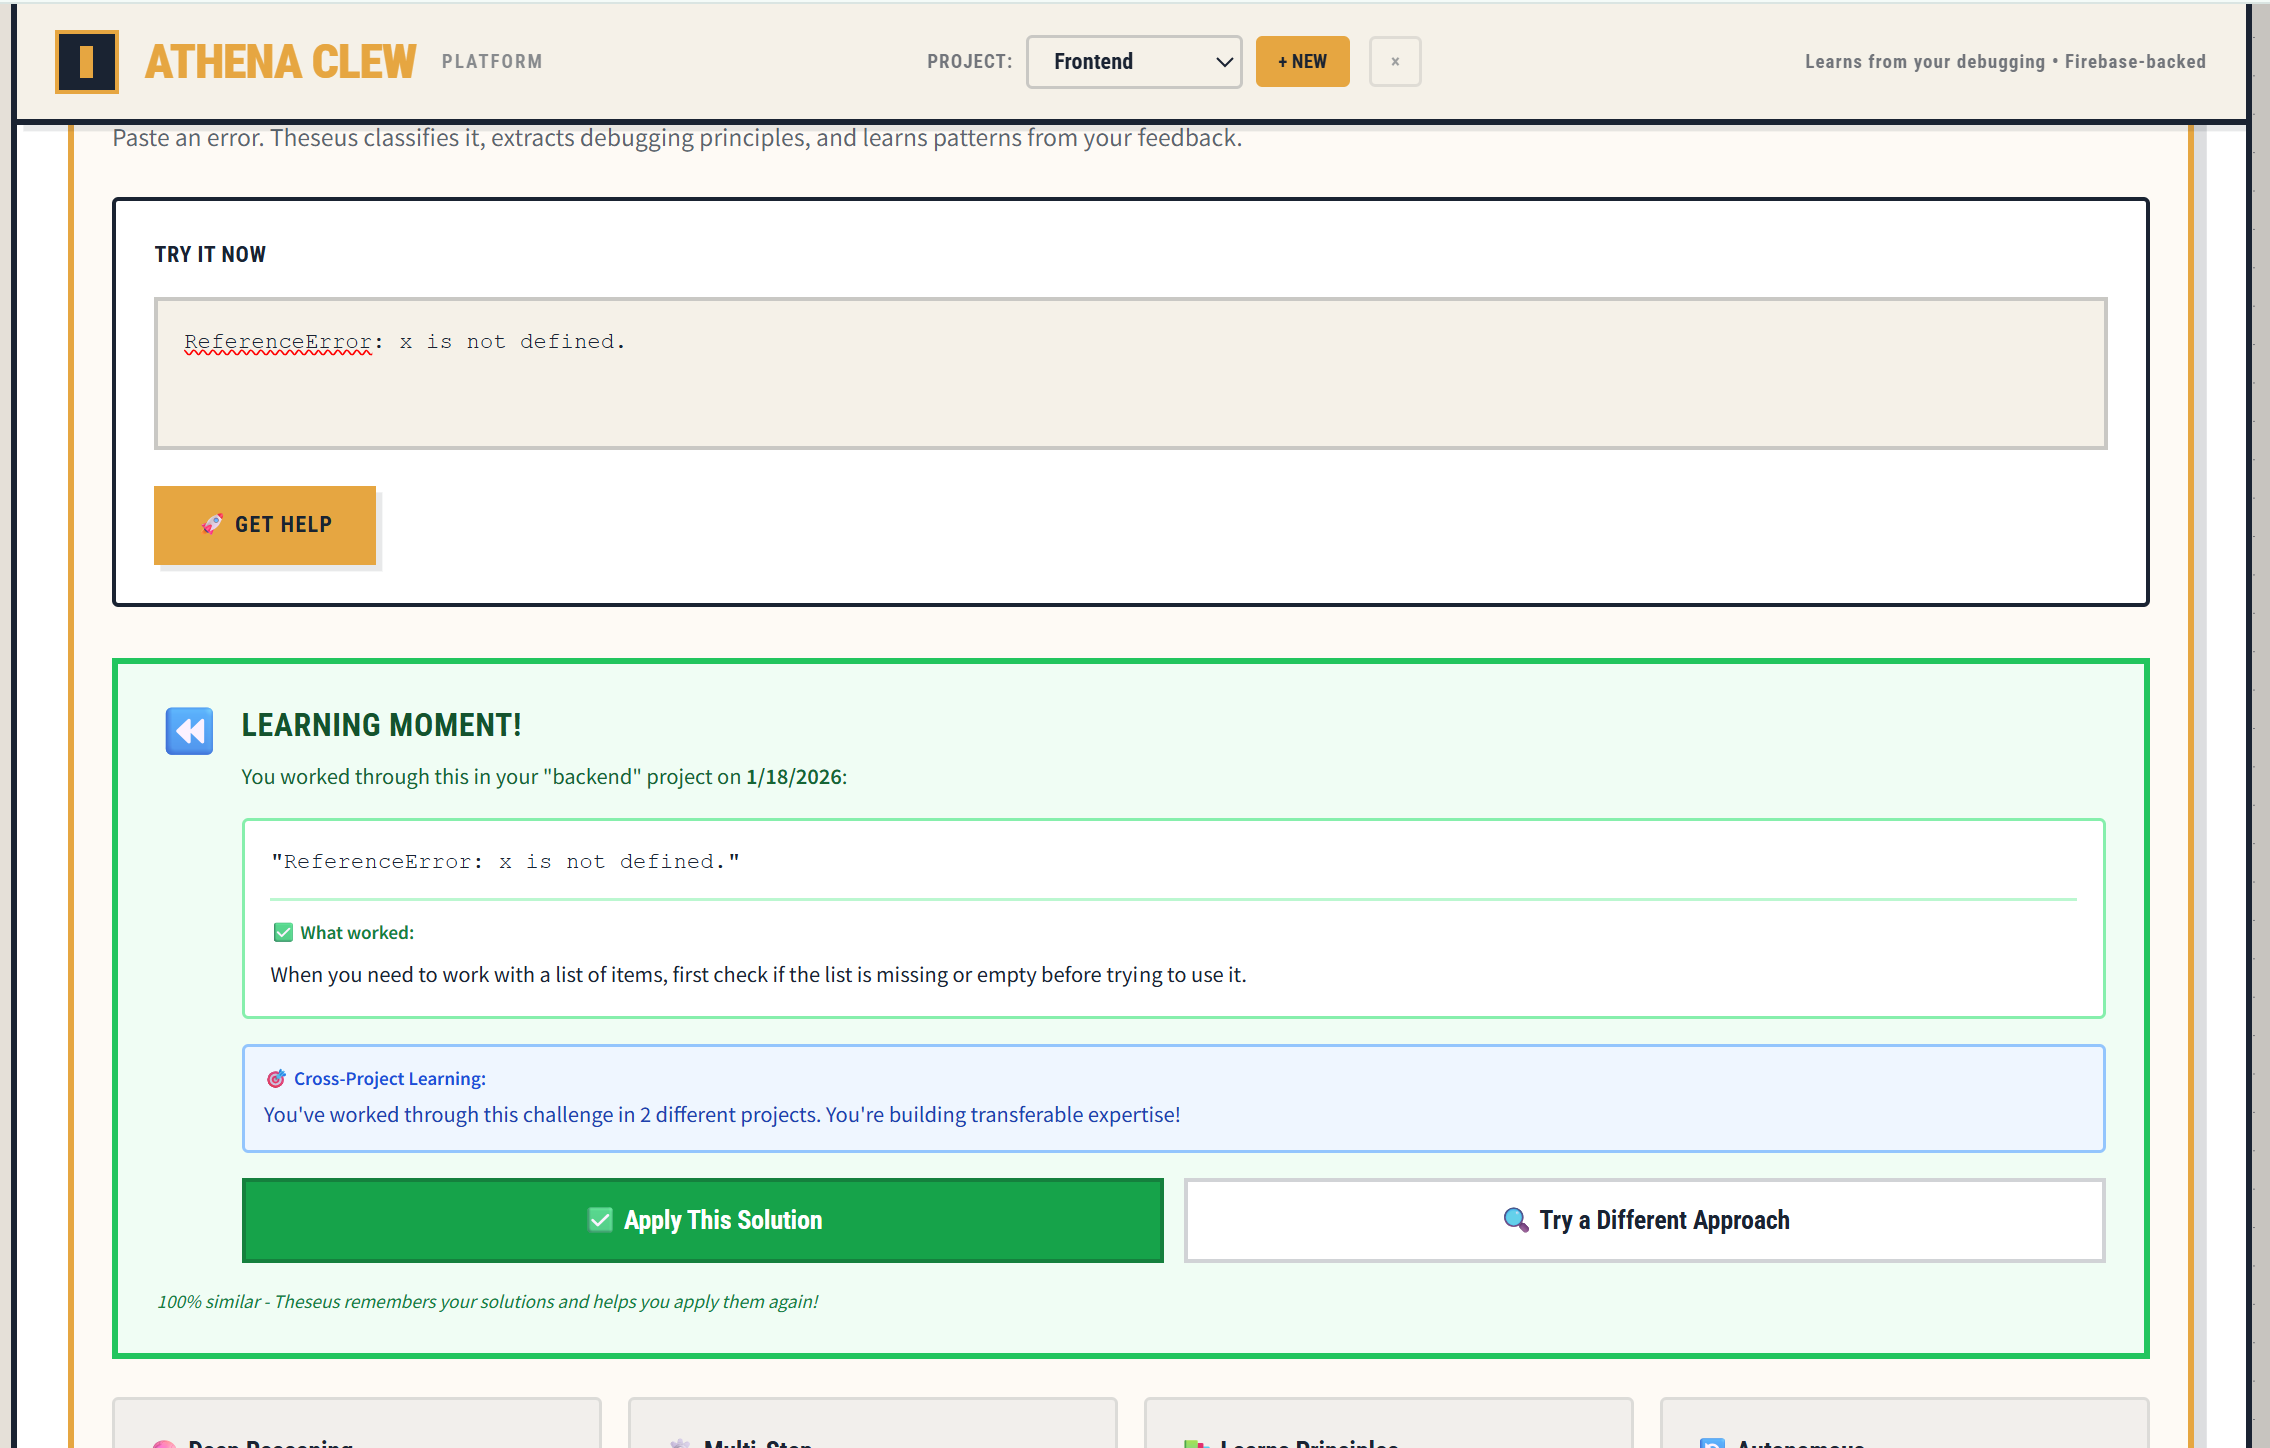Open the Deep Reasoning feature card

pyautogui.click(x=357, y=1428)
